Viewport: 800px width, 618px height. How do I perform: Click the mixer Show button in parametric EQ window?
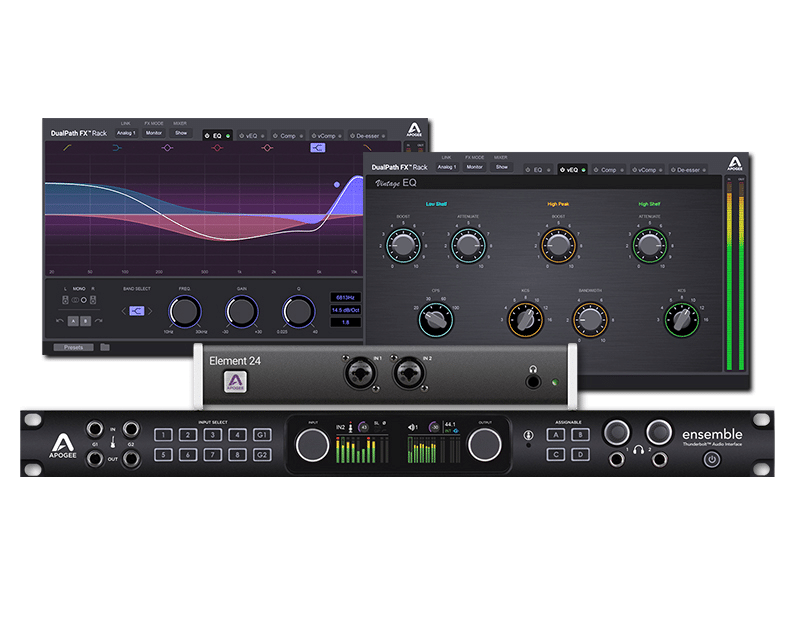tap(181, 133)
